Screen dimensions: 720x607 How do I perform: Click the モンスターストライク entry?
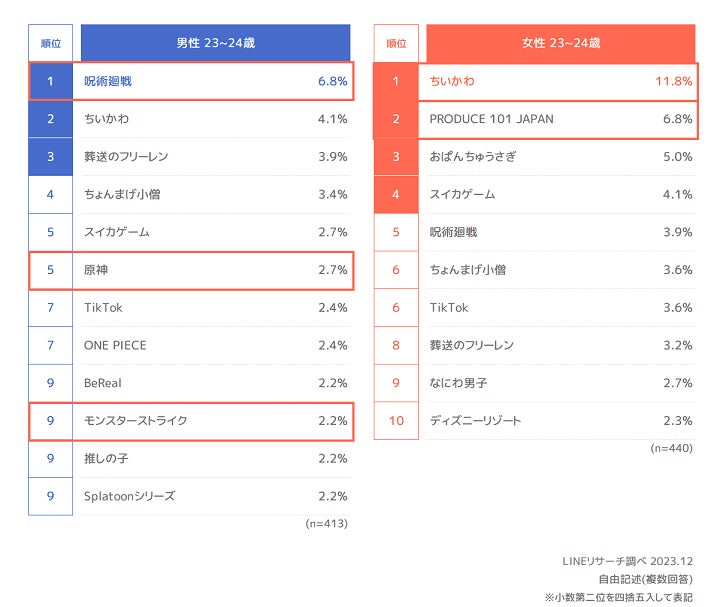coord(136,421)
